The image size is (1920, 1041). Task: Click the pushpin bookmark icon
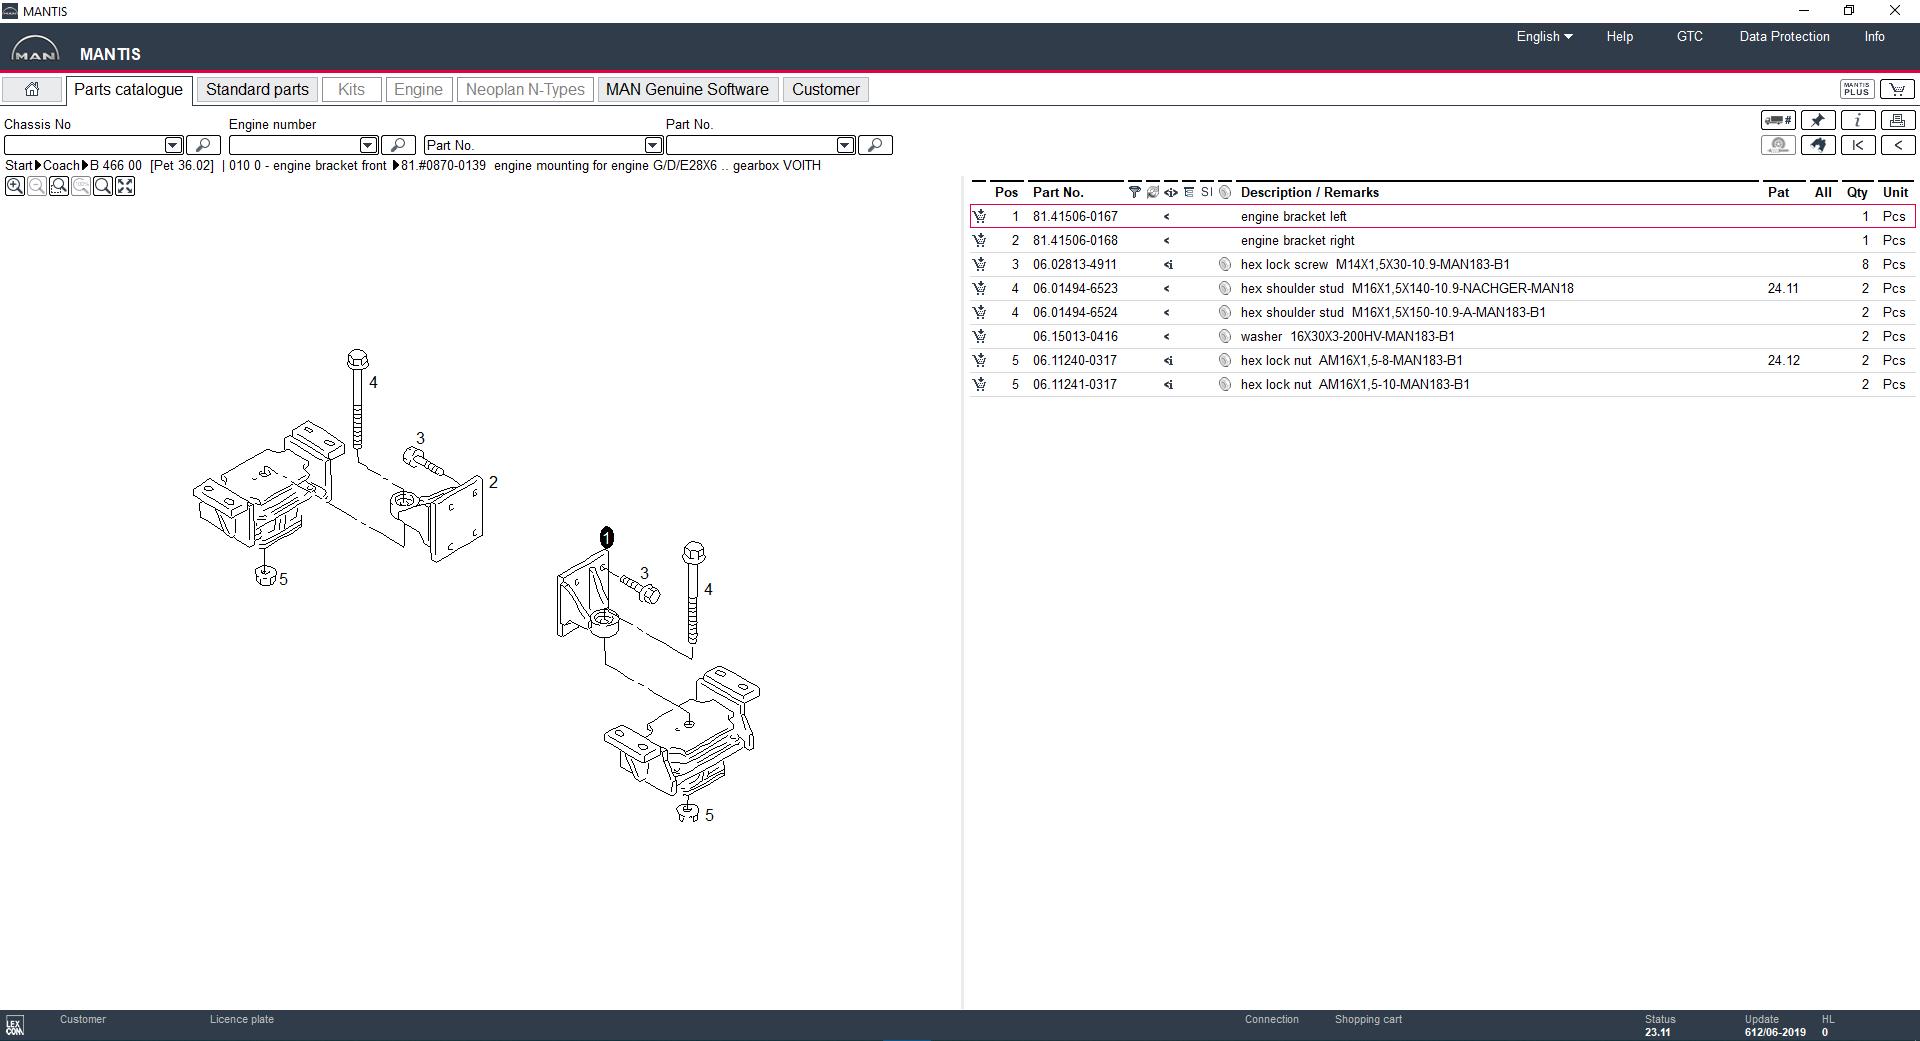1818,120
